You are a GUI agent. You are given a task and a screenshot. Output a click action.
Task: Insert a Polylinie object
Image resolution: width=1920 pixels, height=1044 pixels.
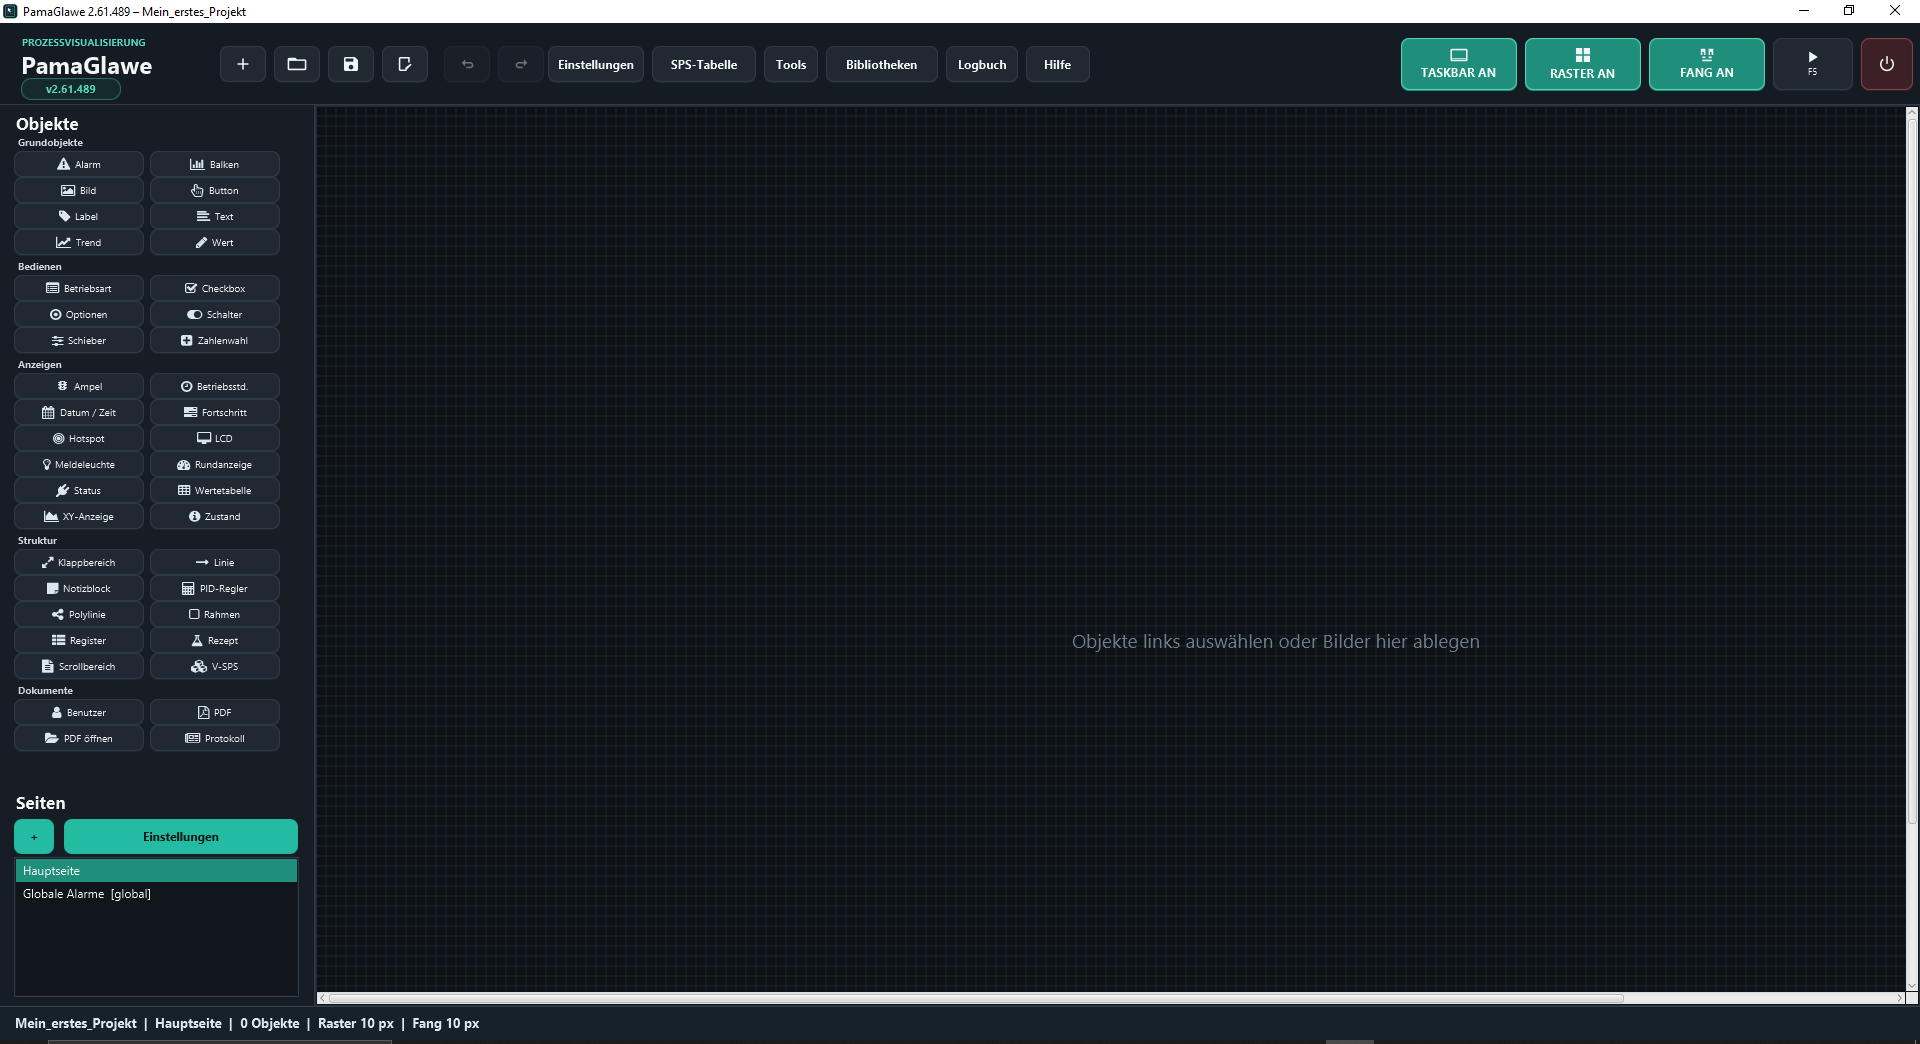79,614
